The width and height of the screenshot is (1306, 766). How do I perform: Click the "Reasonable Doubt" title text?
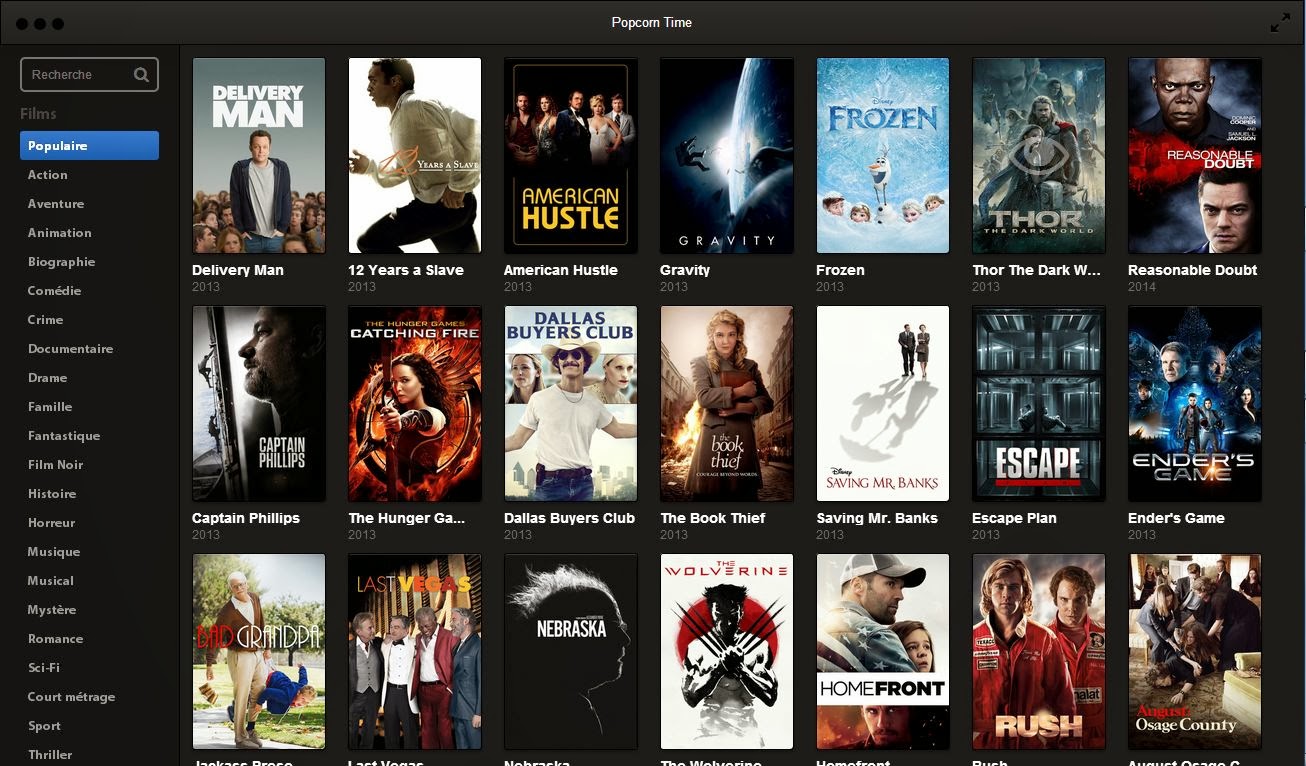click(x=1193, y=270)
